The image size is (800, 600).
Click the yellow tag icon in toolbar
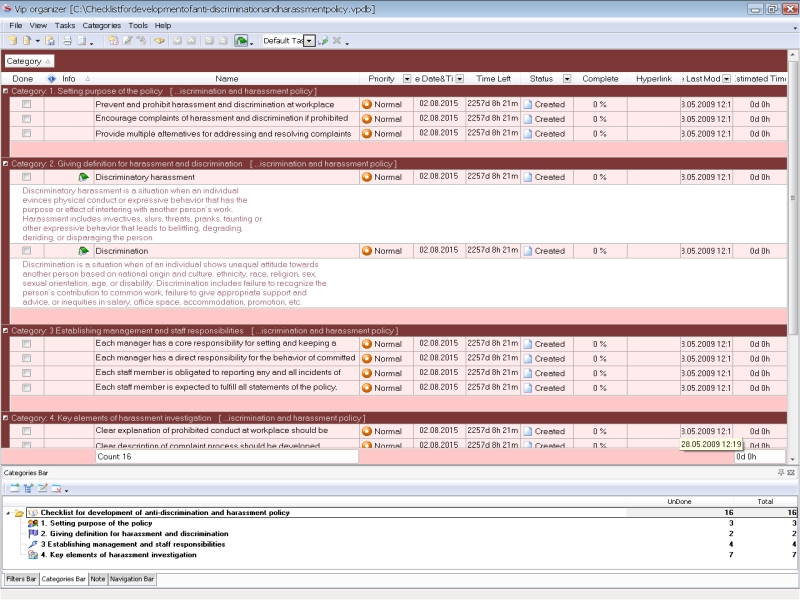[159, 41]
